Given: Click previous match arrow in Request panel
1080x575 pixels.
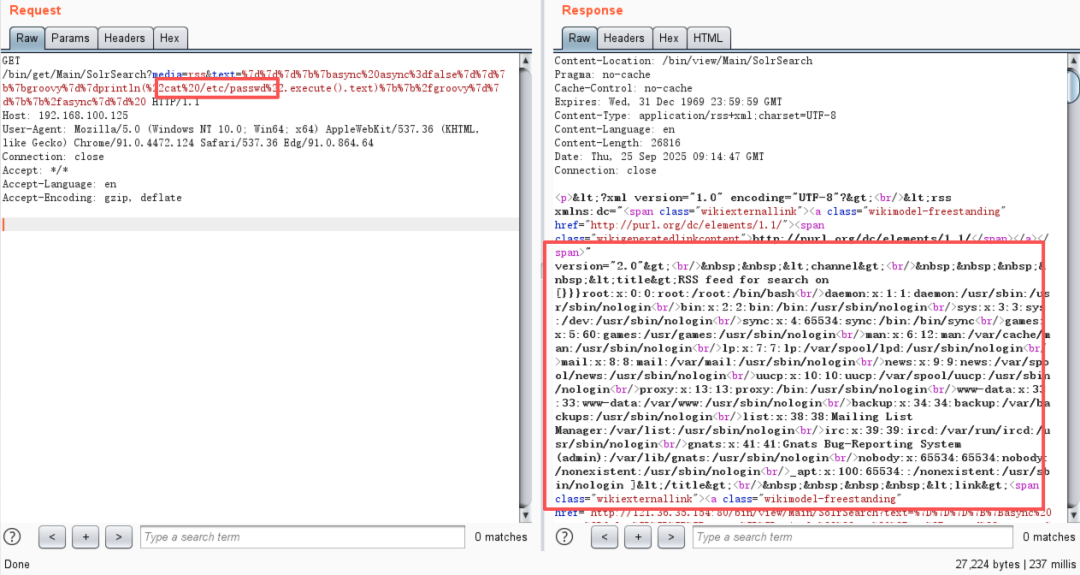Looking at the screenshot, I should click(x=53, y=537).
